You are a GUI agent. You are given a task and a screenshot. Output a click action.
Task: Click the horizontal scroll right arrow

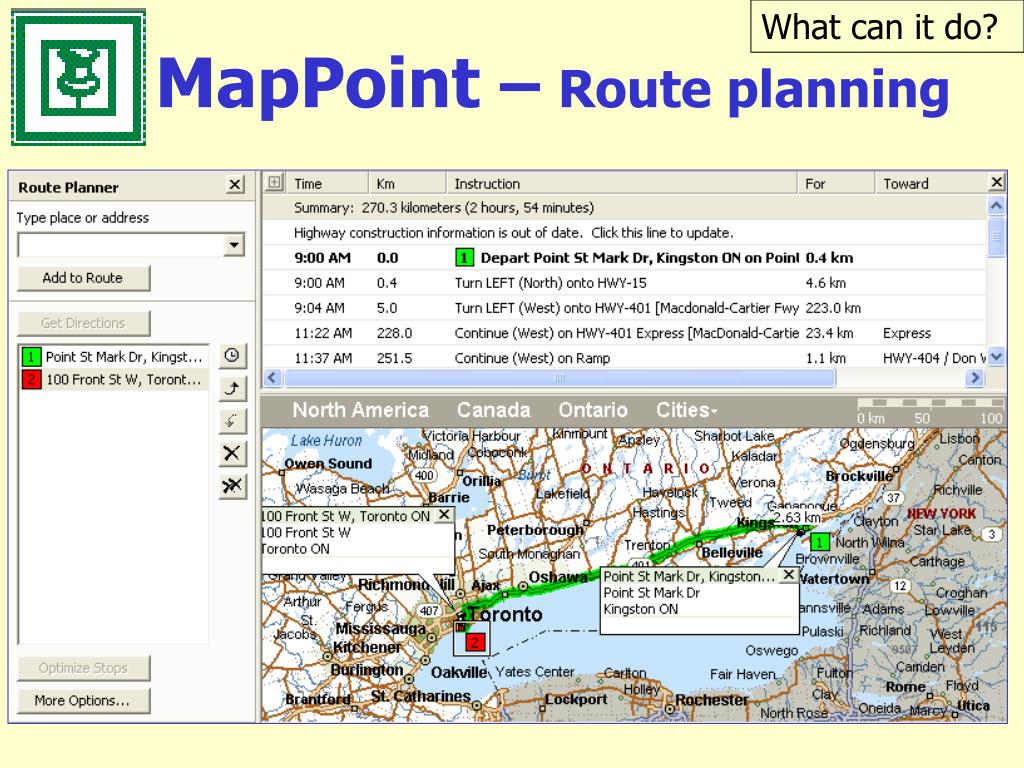(x=975, y=377)
